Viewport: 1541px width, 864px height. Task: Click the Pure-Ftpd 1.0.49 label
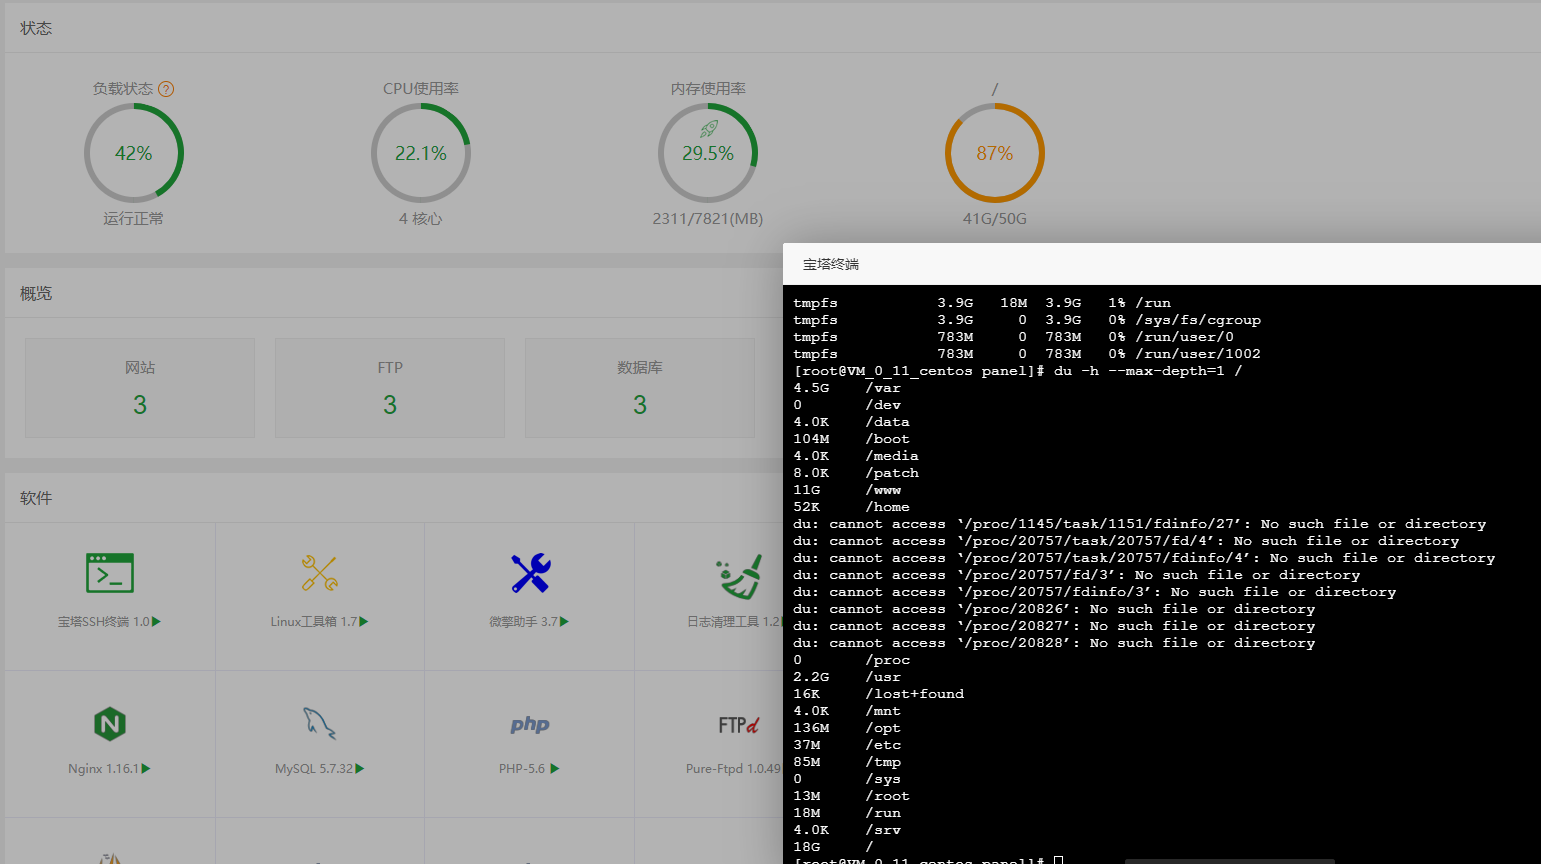pos(733,769)
